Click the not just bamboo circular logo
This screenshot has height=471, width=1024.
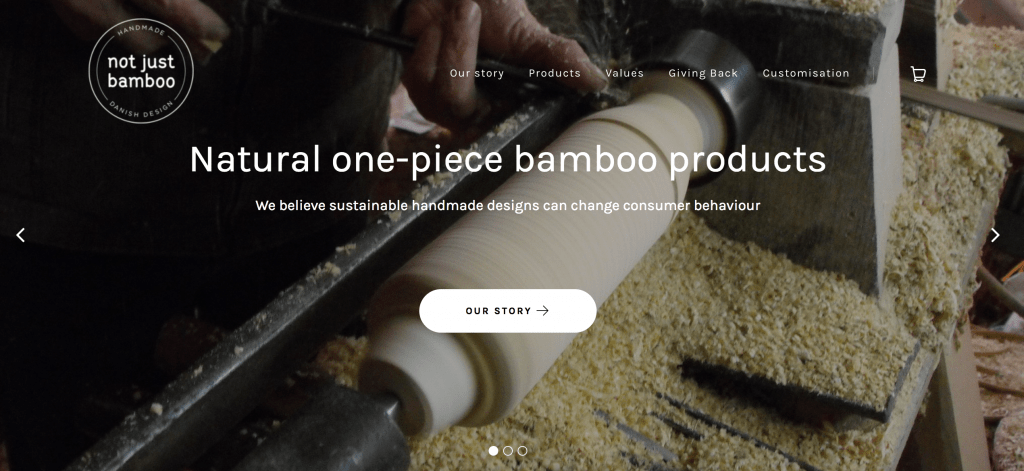(x=141, y=71)
